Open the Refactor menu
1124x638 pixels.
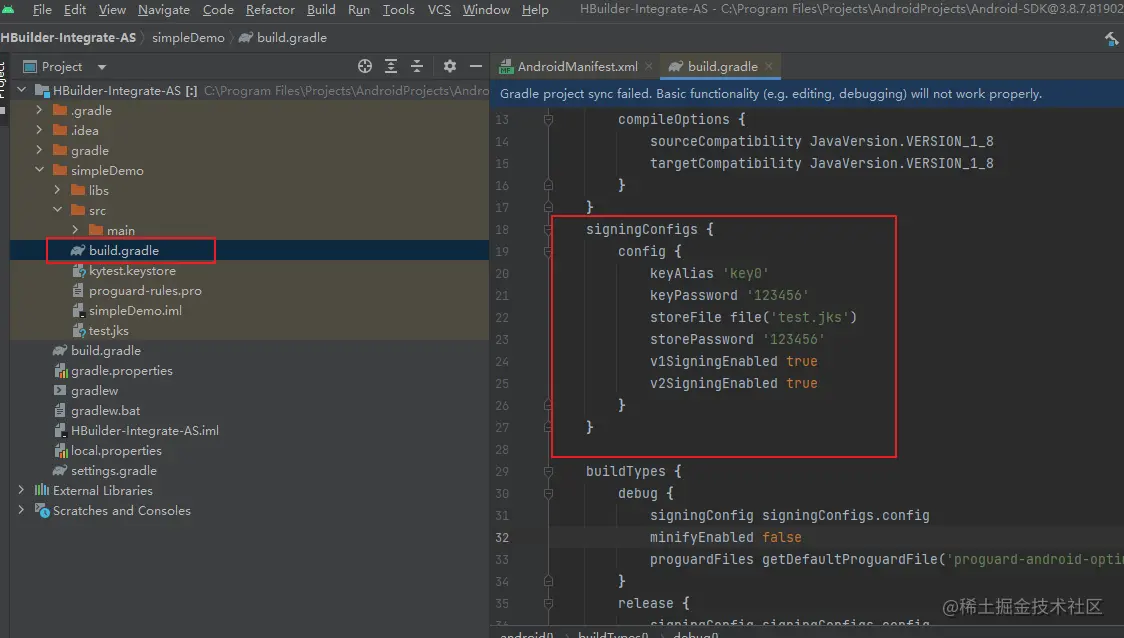(x=270, y=9)
